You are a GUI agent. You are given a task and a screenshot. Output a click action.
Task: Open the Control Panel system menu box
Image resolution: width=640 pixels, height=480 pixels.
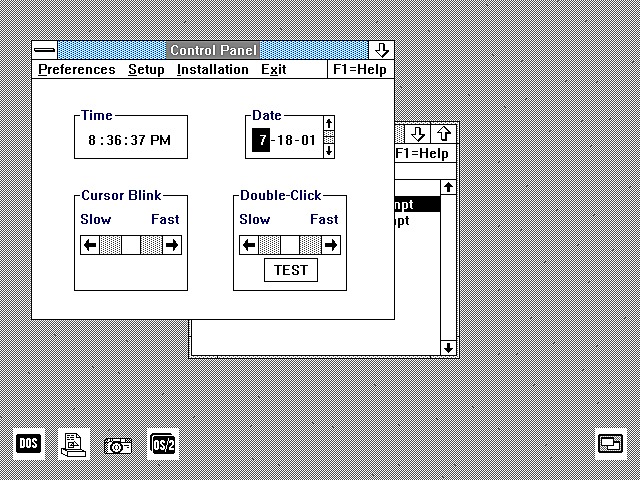(x=44, y=50)
